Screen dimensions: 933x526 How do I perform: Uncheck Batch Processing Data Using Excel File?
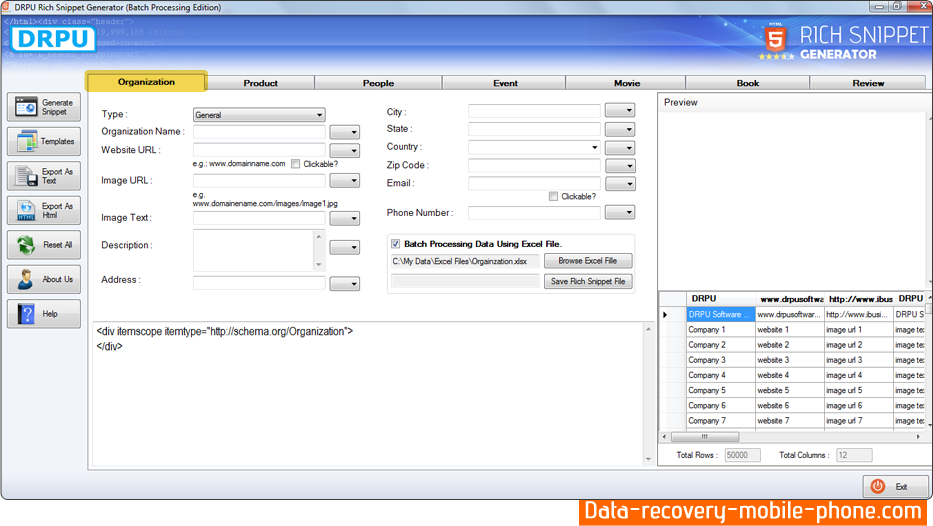click(396, 244)
